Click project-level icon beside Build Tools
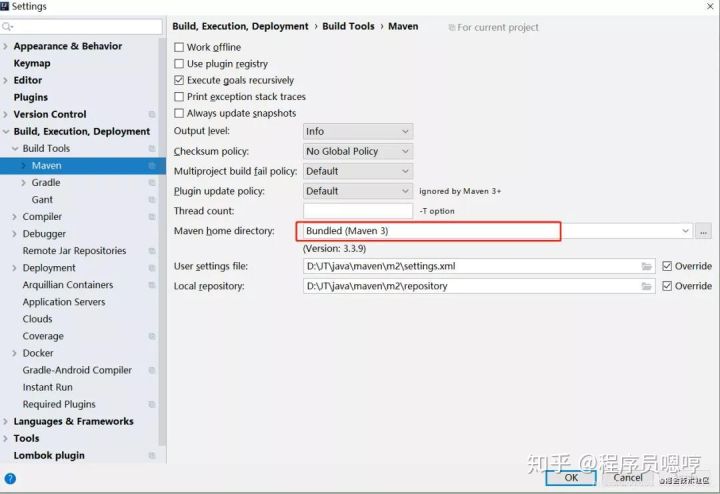The image size is (720, 494). [x=152, y=148]
